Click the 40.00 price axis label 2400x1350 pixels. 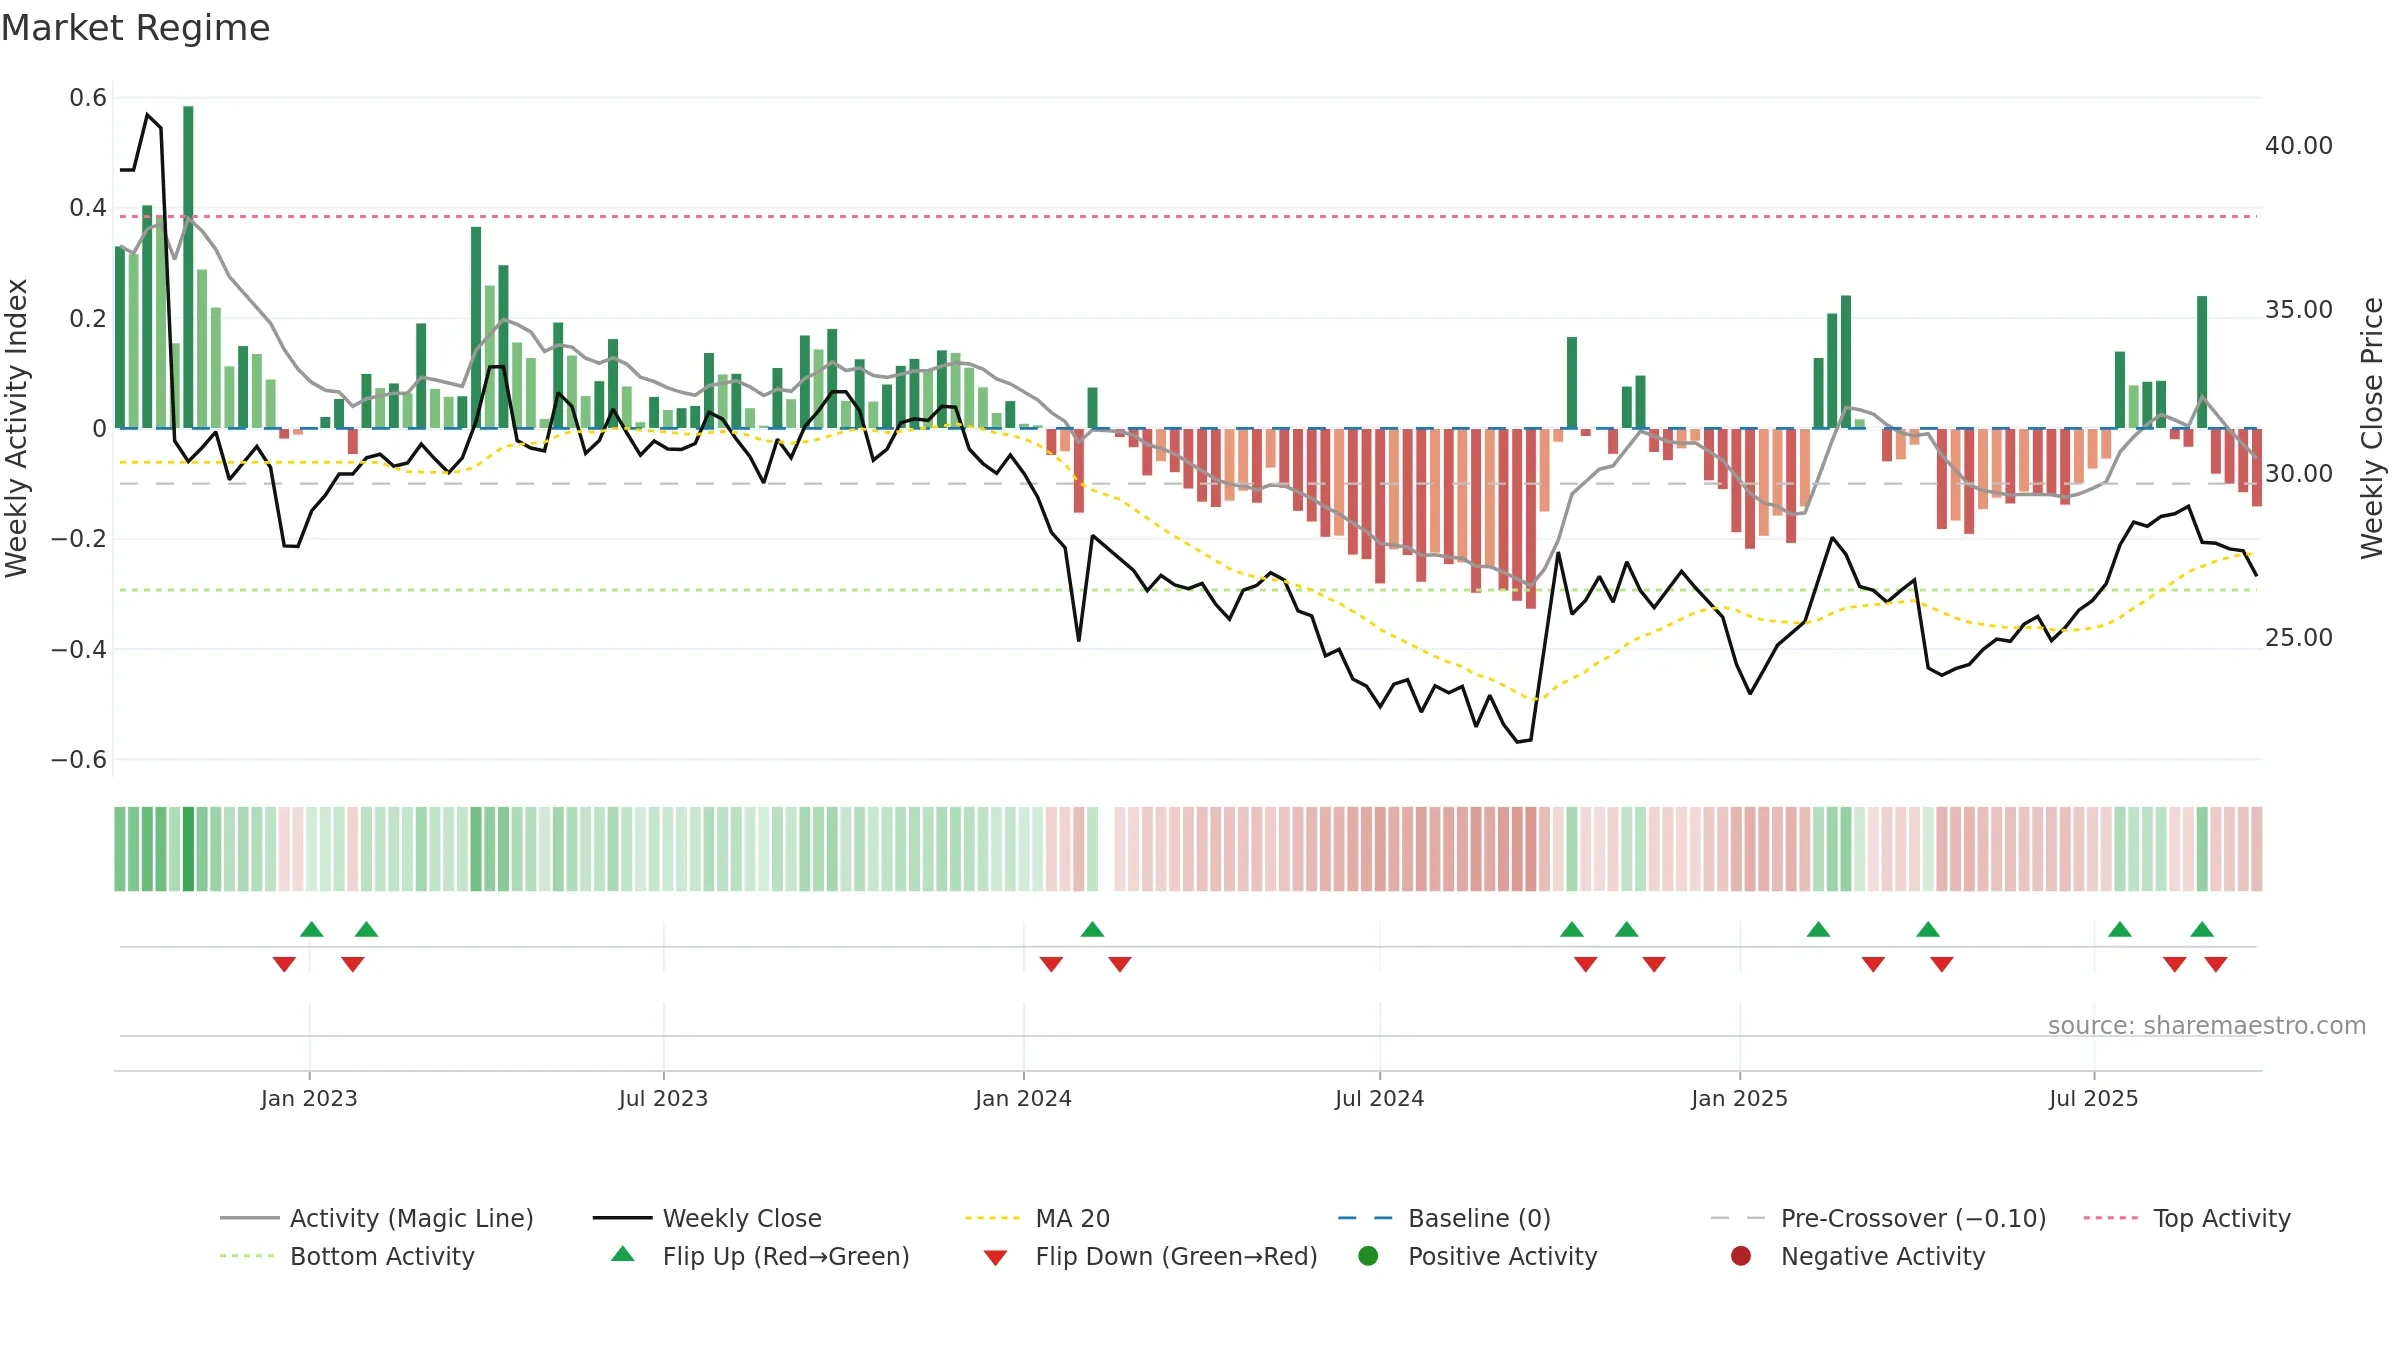click(2298, 146)
